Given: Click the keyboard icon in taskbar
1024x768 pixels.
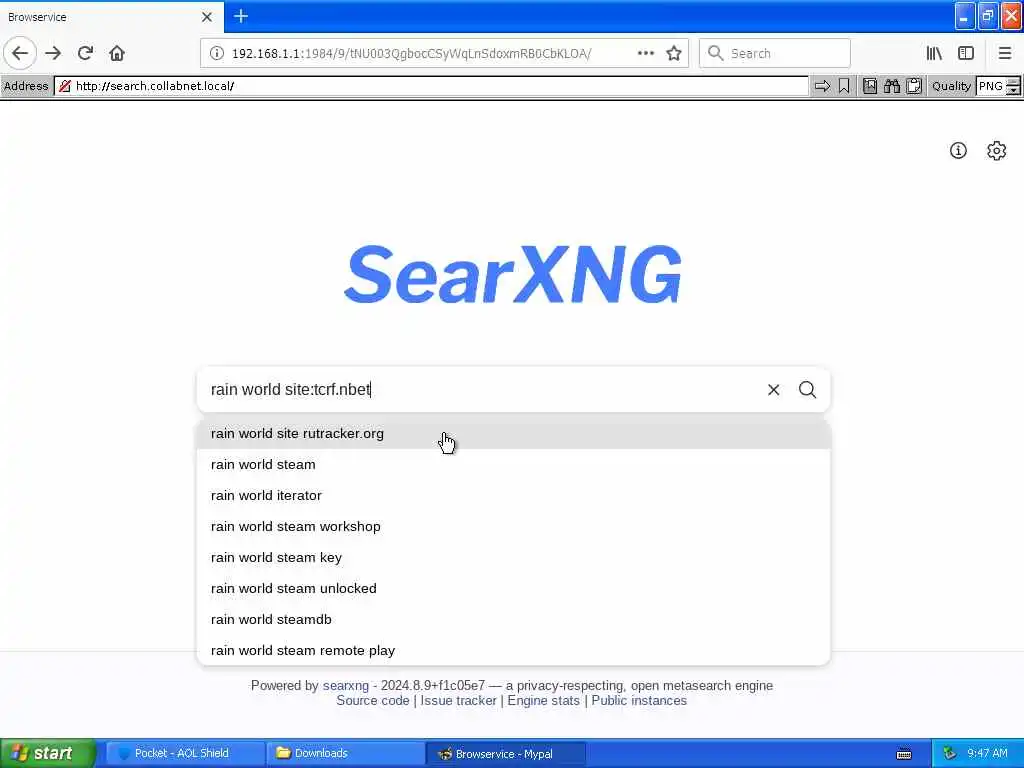Looking at the screenshot, I should pos(904,754).
